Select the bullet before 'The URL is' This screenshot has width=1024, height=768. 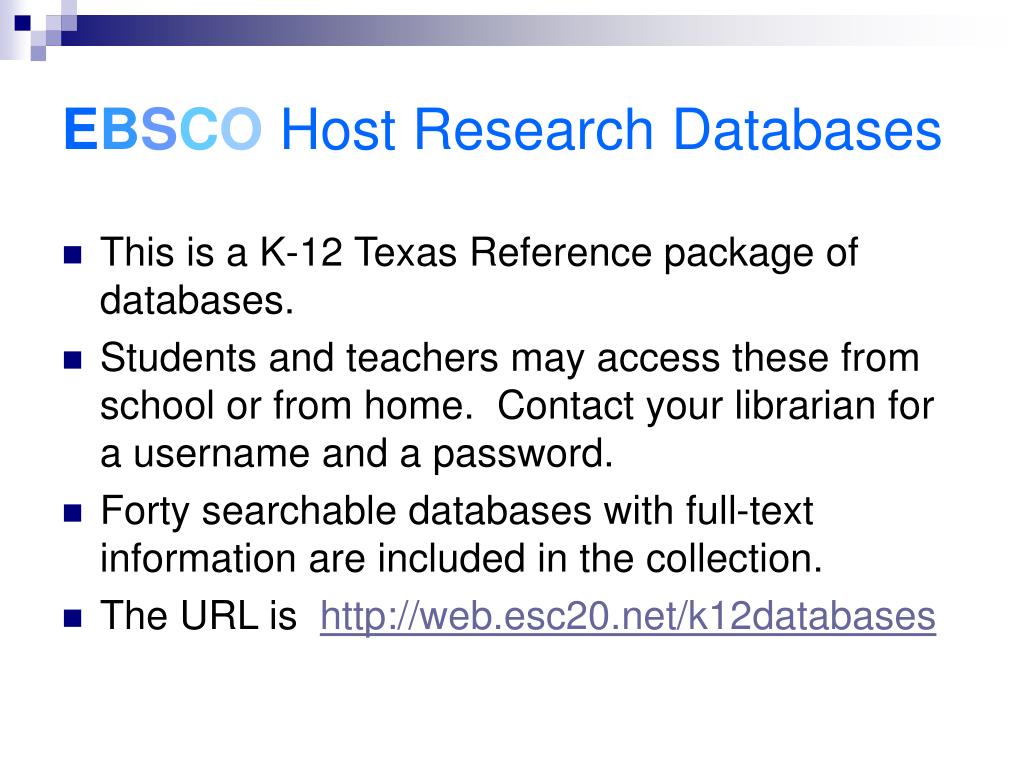pos(72,618)
